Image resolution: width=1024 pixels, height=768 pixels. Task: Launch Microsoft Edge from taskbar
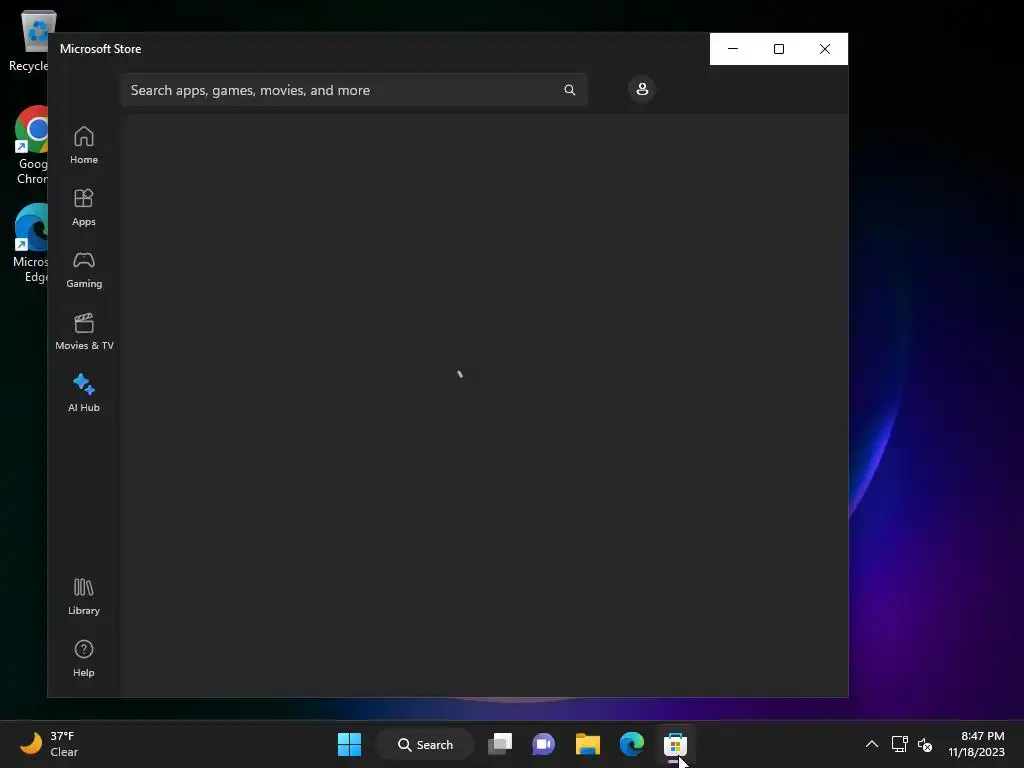tap(632, 744)
